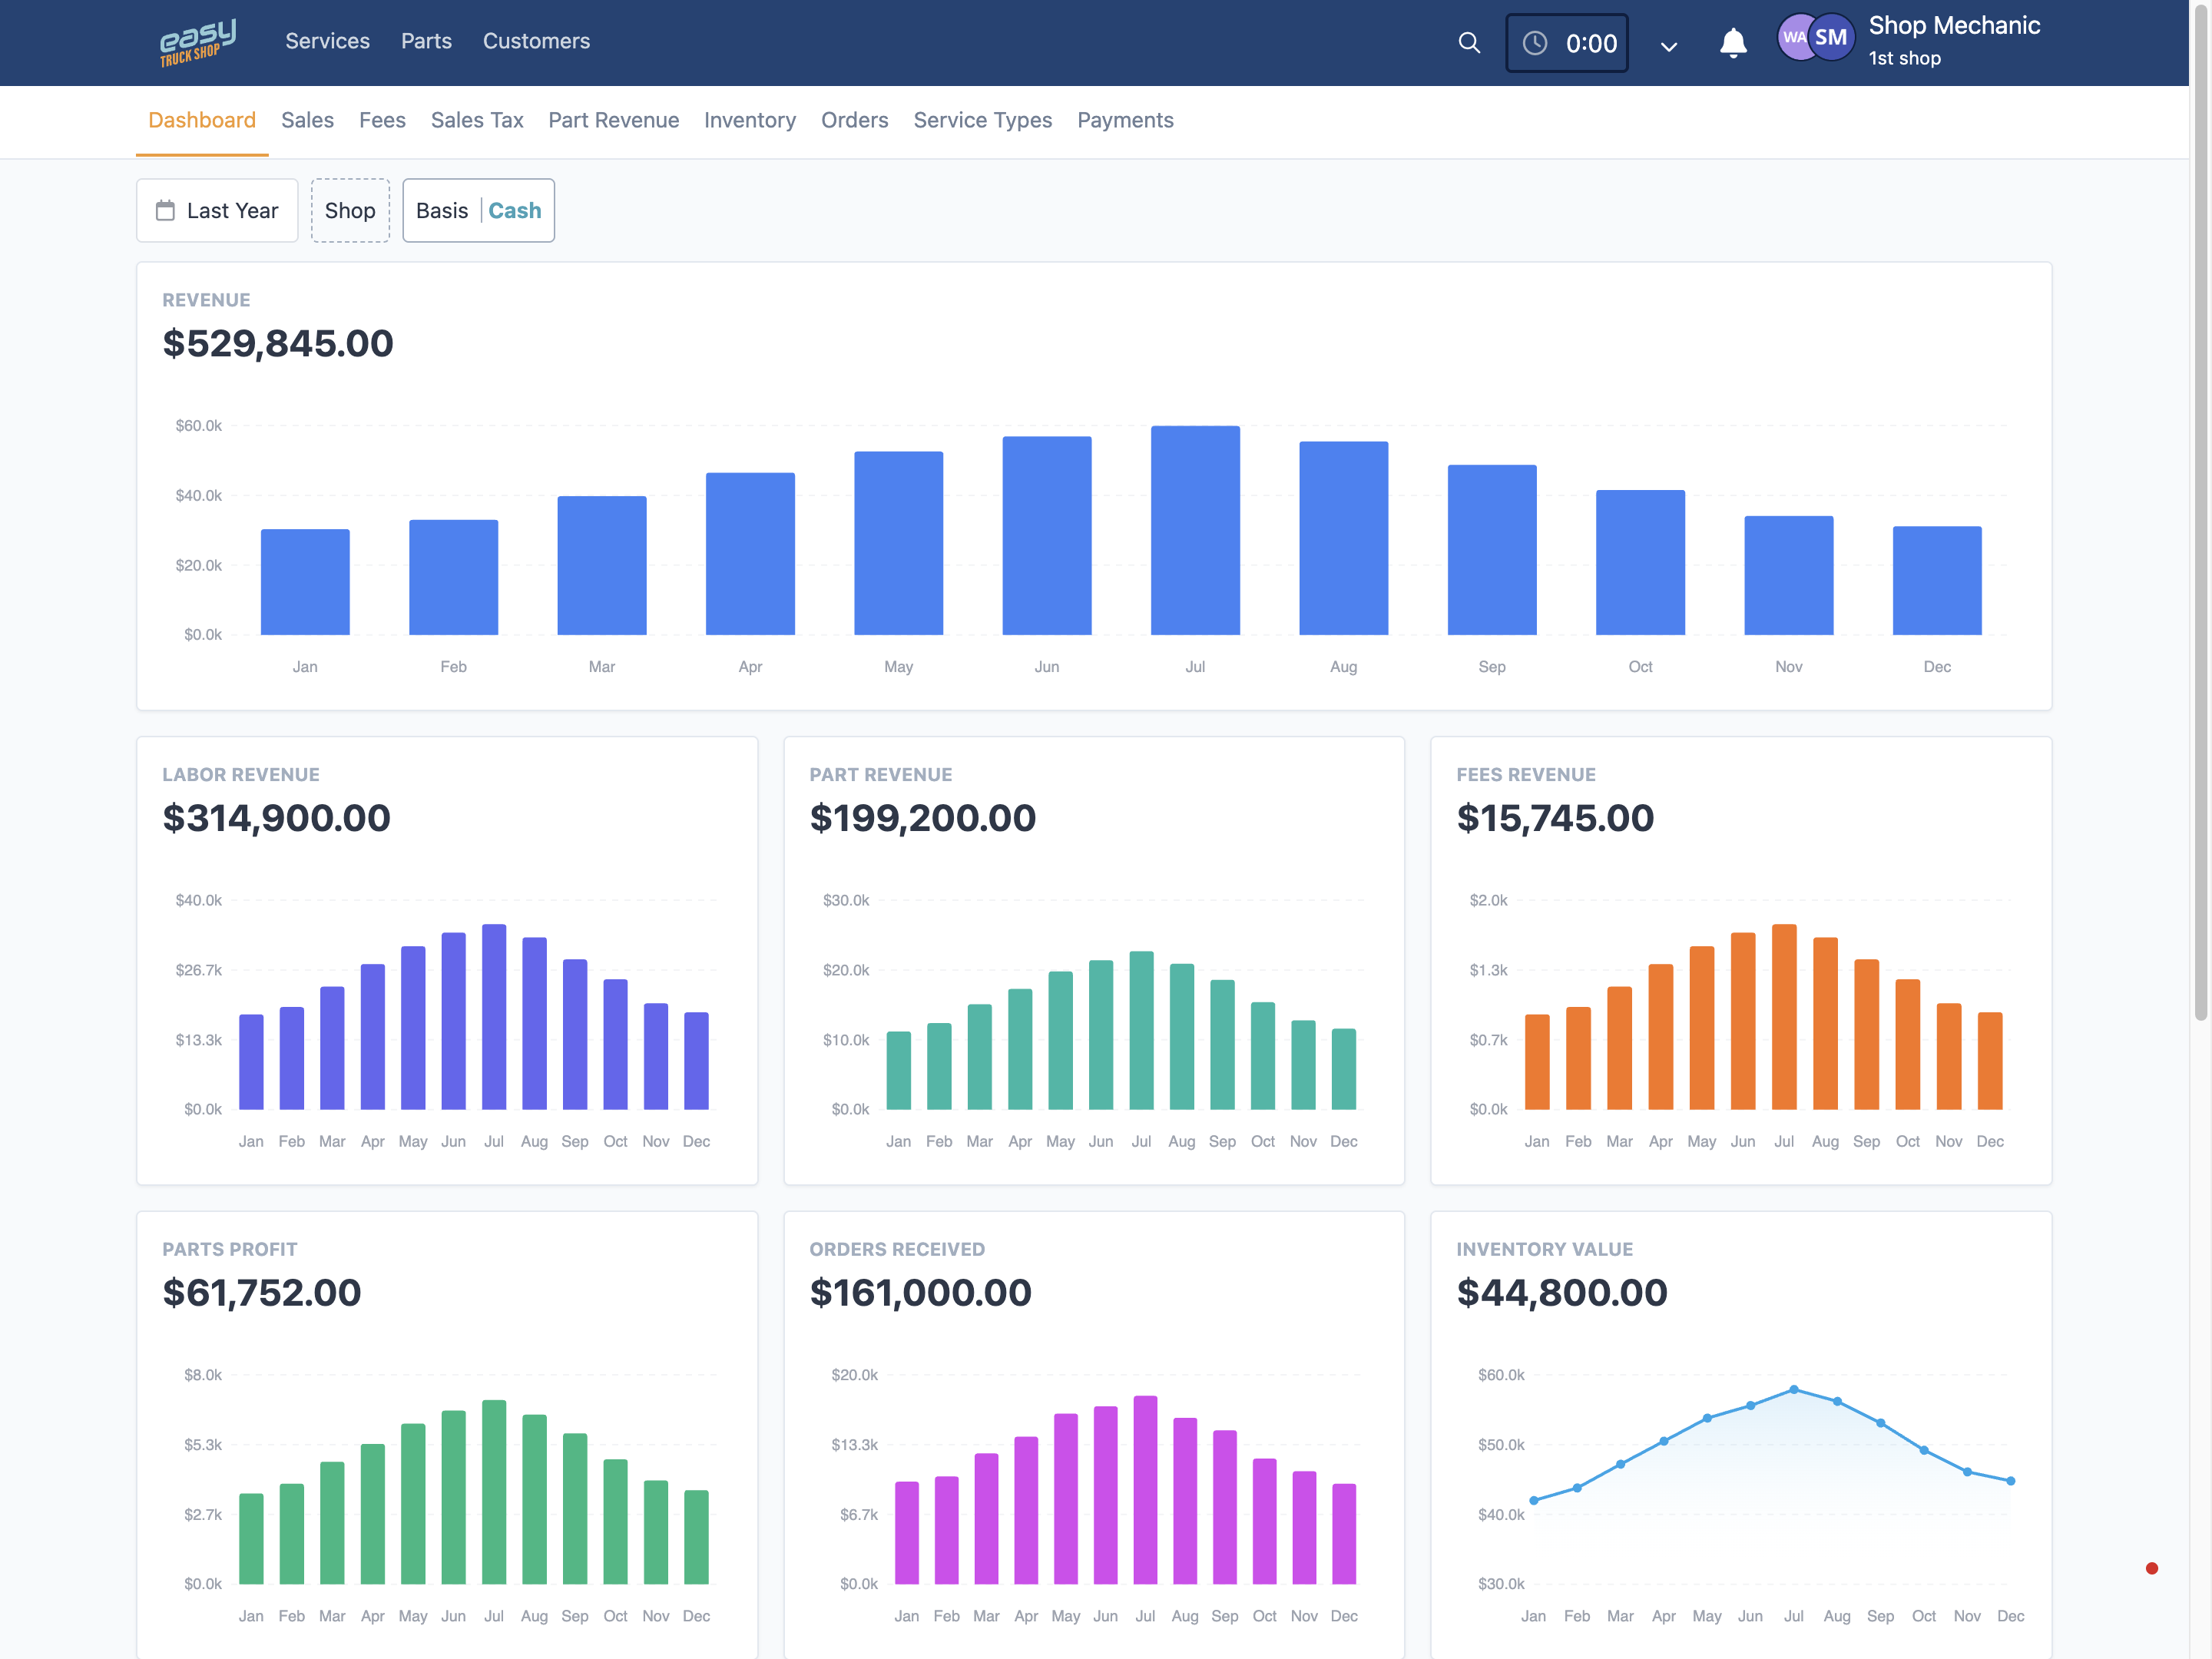
Task: Click the July point in Inventory Value chart
Action: coord(1793,1389)
